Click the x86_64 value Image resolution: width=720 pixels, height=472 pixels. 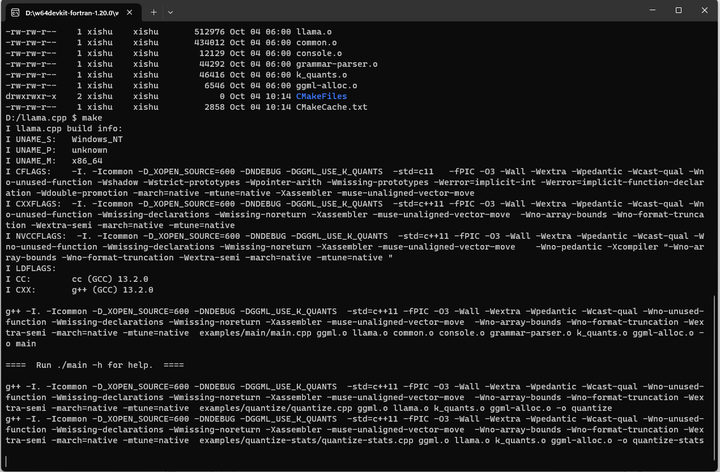(87, 161)
